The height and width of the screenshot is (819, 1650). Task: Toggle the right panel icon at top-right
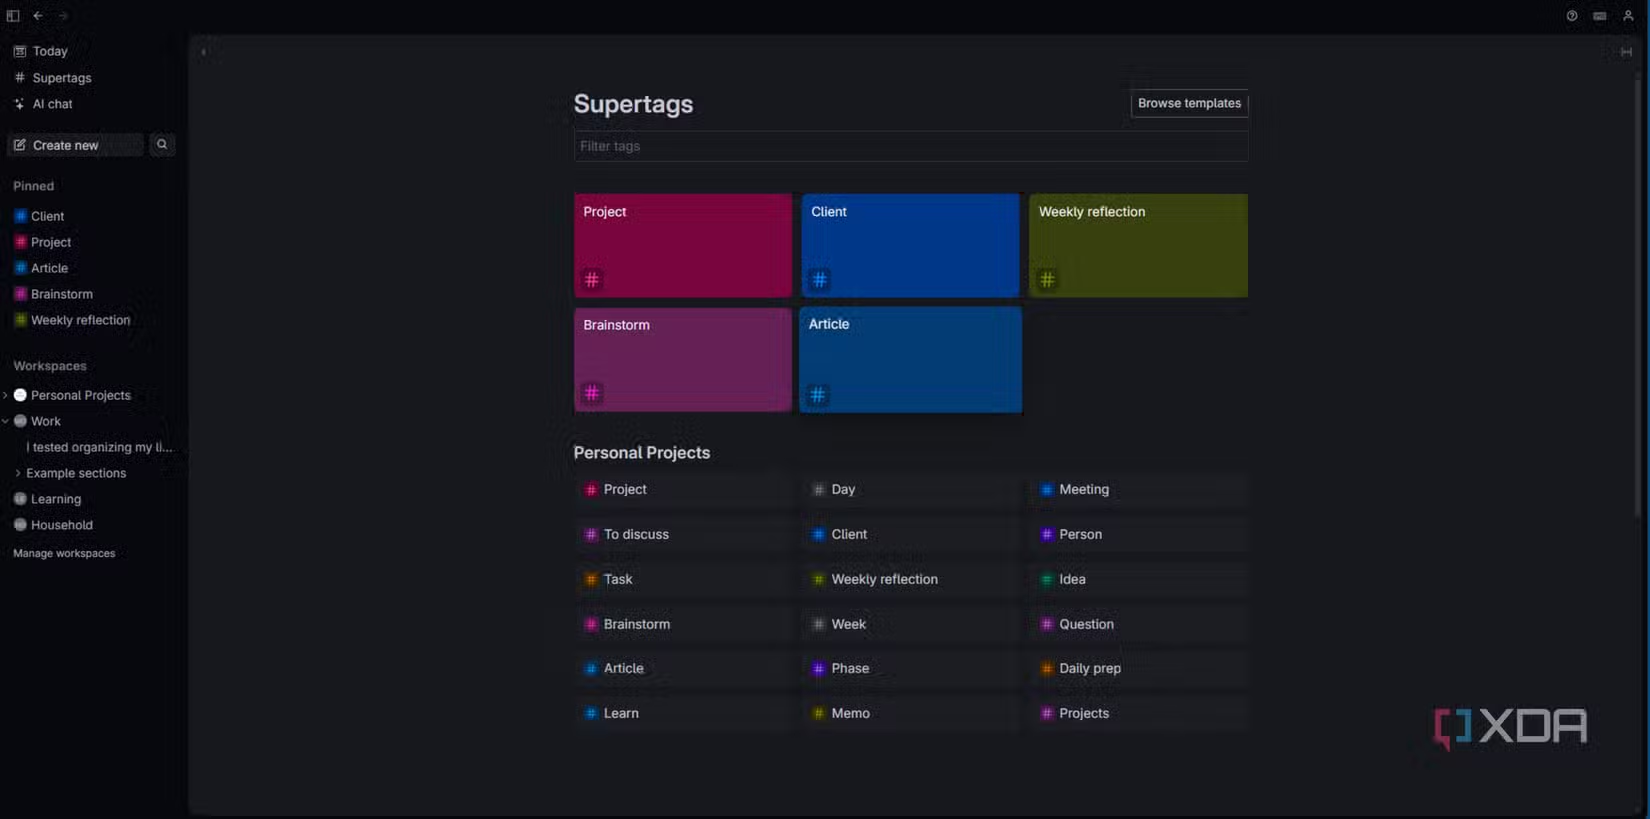click(x=1626, y=52)
